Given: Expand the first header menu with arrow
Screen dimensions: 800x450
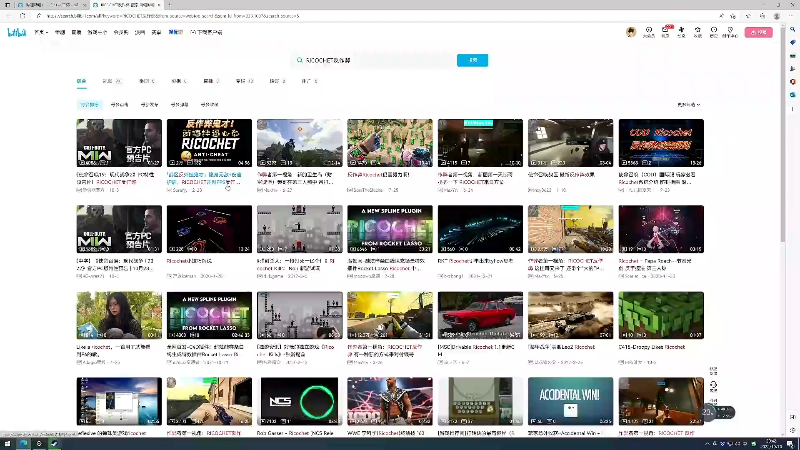Looking at the screenshot, I should [41, 32].
